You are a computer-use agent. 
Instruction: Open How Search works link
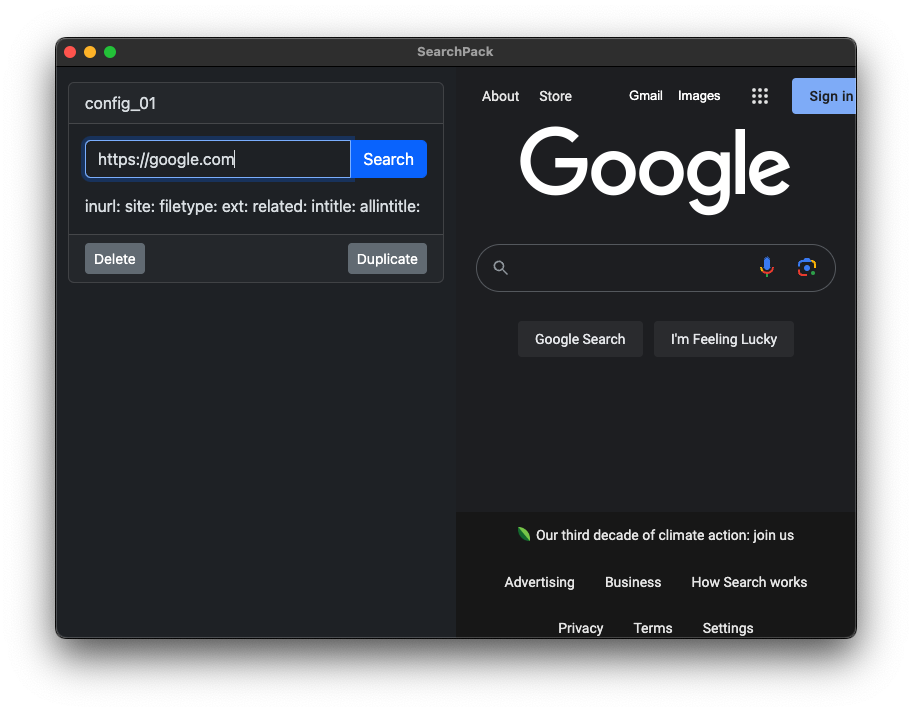749,582
